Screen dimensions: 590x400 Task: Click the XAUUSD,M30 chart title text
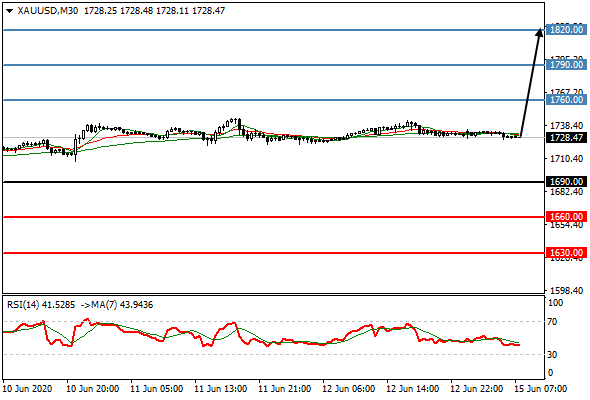pos(48,11)
